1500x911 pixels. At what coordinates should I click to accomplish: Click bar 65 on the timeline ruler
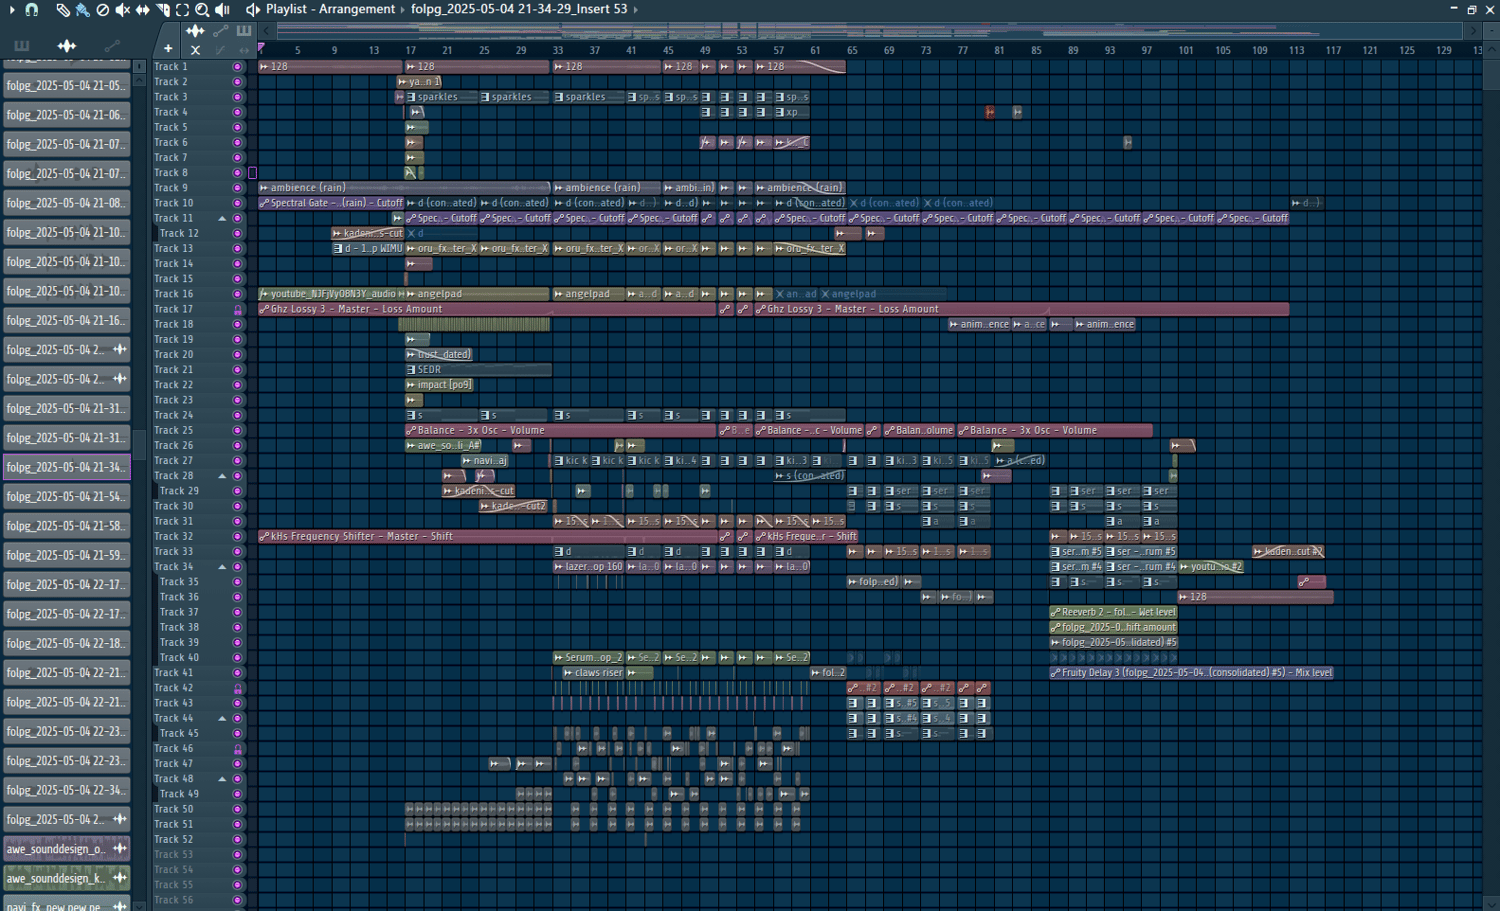[x=852, y=50]
